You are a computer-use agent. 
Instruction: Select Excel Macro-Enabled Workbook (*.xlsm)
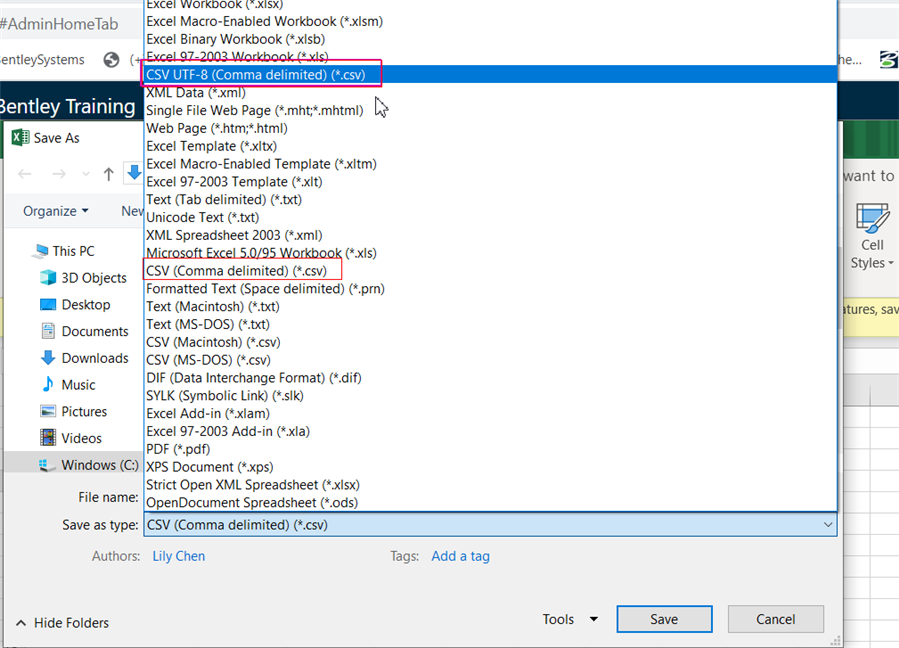[490, 21]
